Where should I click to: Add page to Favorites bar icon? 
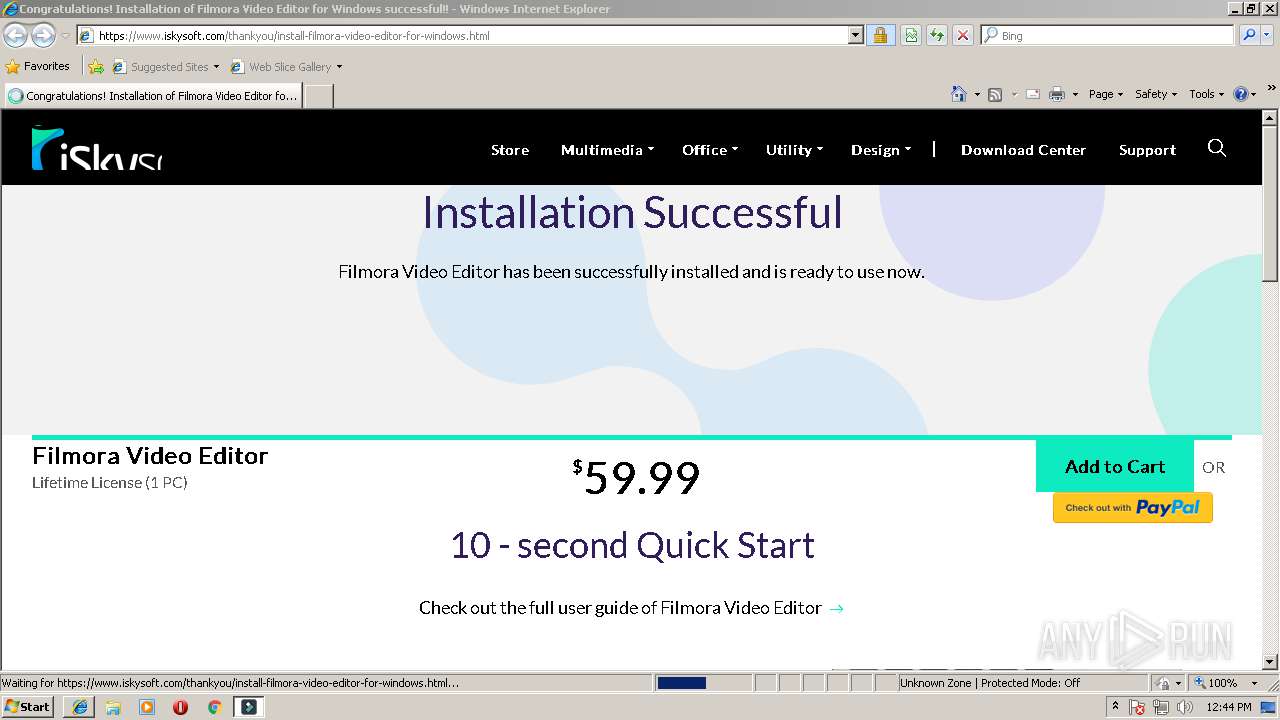96,67
